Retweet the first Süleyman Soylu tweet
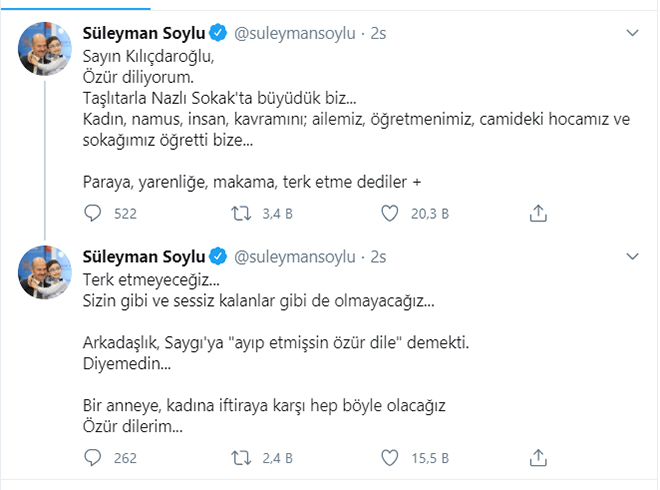Viewport: 660px width, 490px height. [241, 213]
